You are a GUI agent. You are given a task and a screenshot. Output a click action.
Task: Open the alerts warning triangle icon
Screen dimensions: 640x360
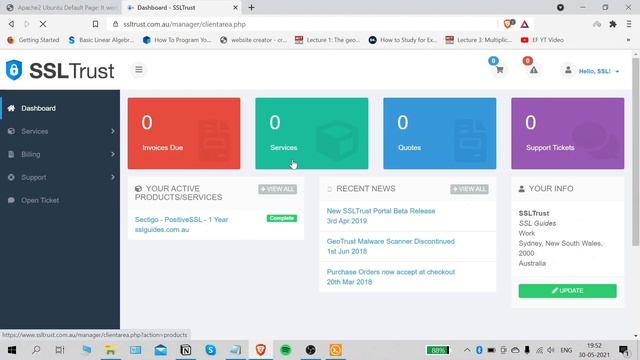pyautogui.click(x=533, y=70)
